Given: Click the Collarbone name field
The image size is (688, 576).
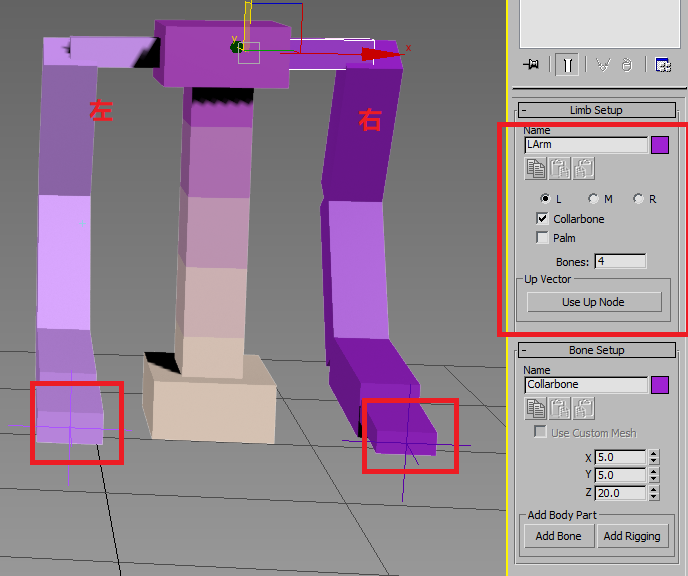Looking at the screenshot, I should point(586,385).
